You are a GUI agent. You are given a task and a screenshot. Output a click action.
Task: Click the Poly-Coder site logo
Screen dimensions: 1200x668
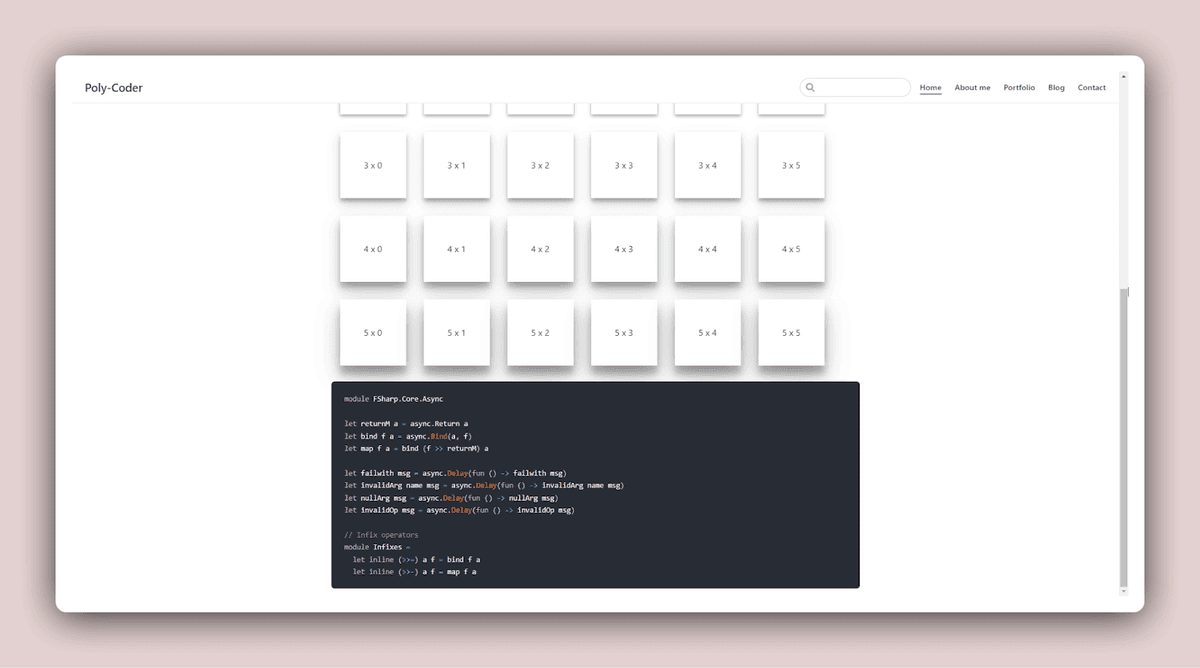click(114, 88)
